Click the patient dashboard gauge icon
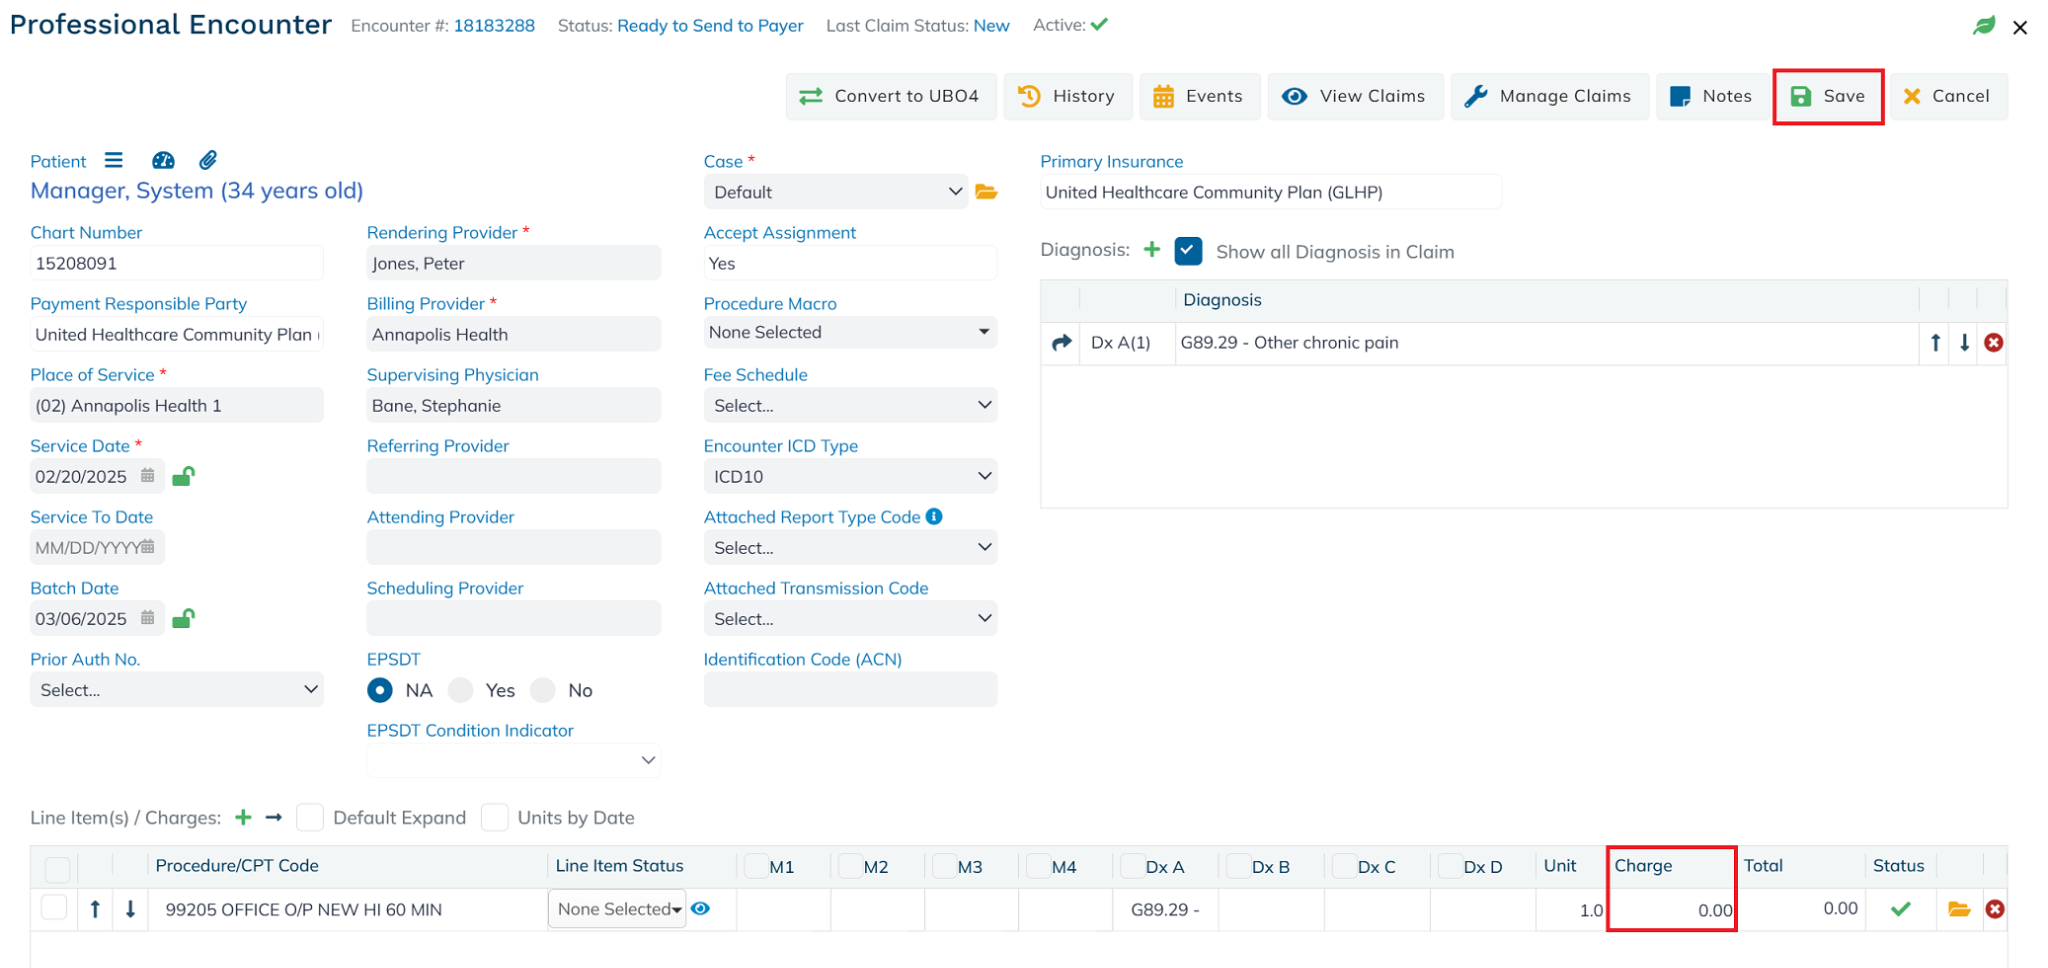 point(163,161)
